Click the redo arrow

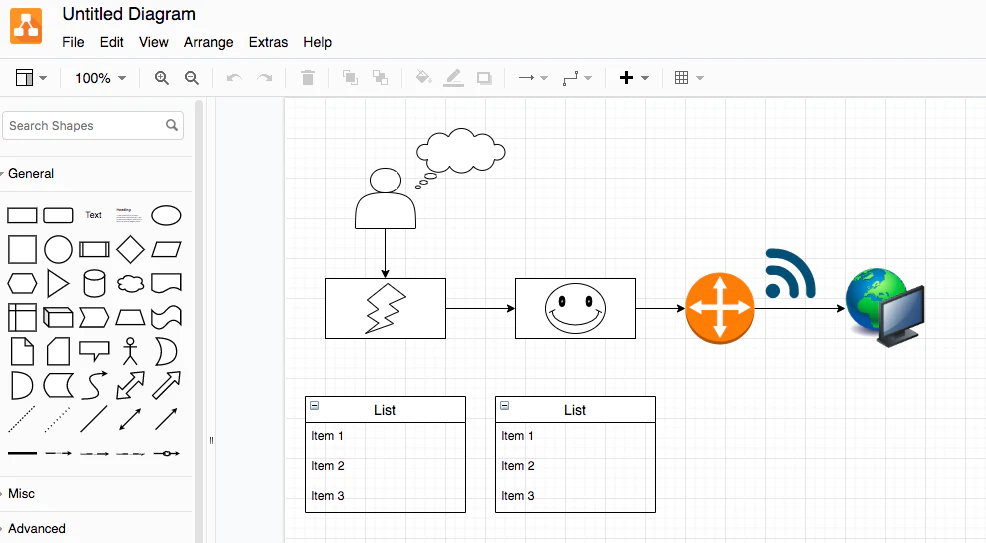[x=265, y=78]
